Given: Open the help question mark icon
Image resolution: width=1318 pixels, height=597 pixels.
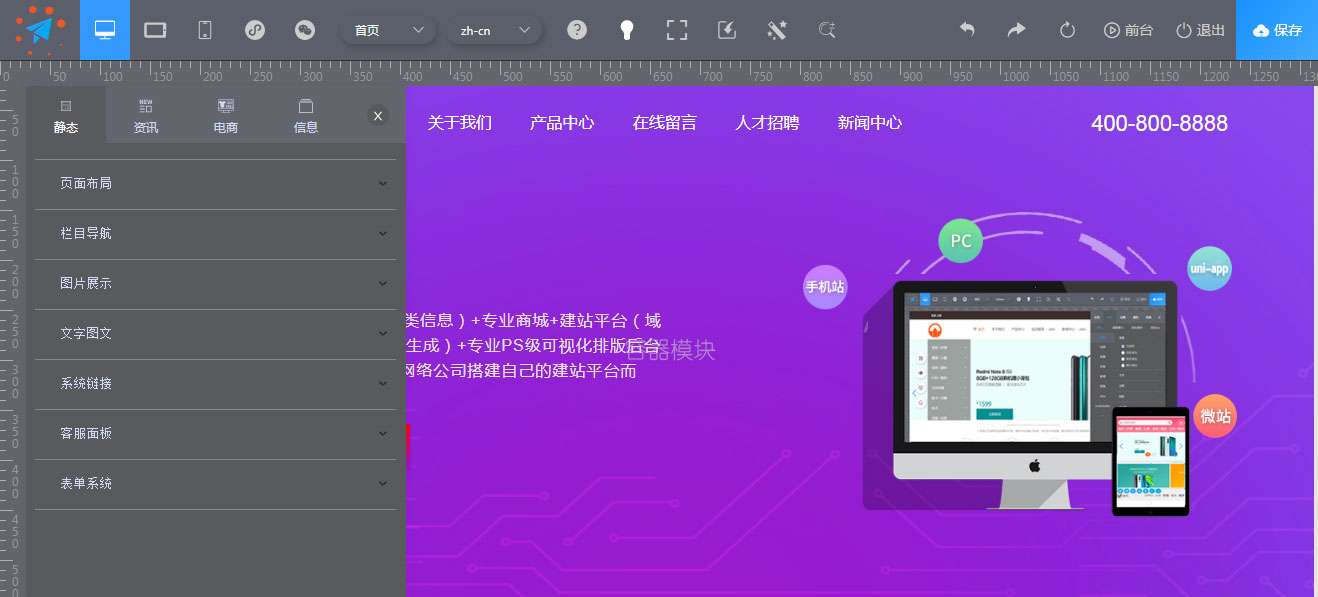Looking at the screenshot, I should pyautogui.click(x=577, y=30).
